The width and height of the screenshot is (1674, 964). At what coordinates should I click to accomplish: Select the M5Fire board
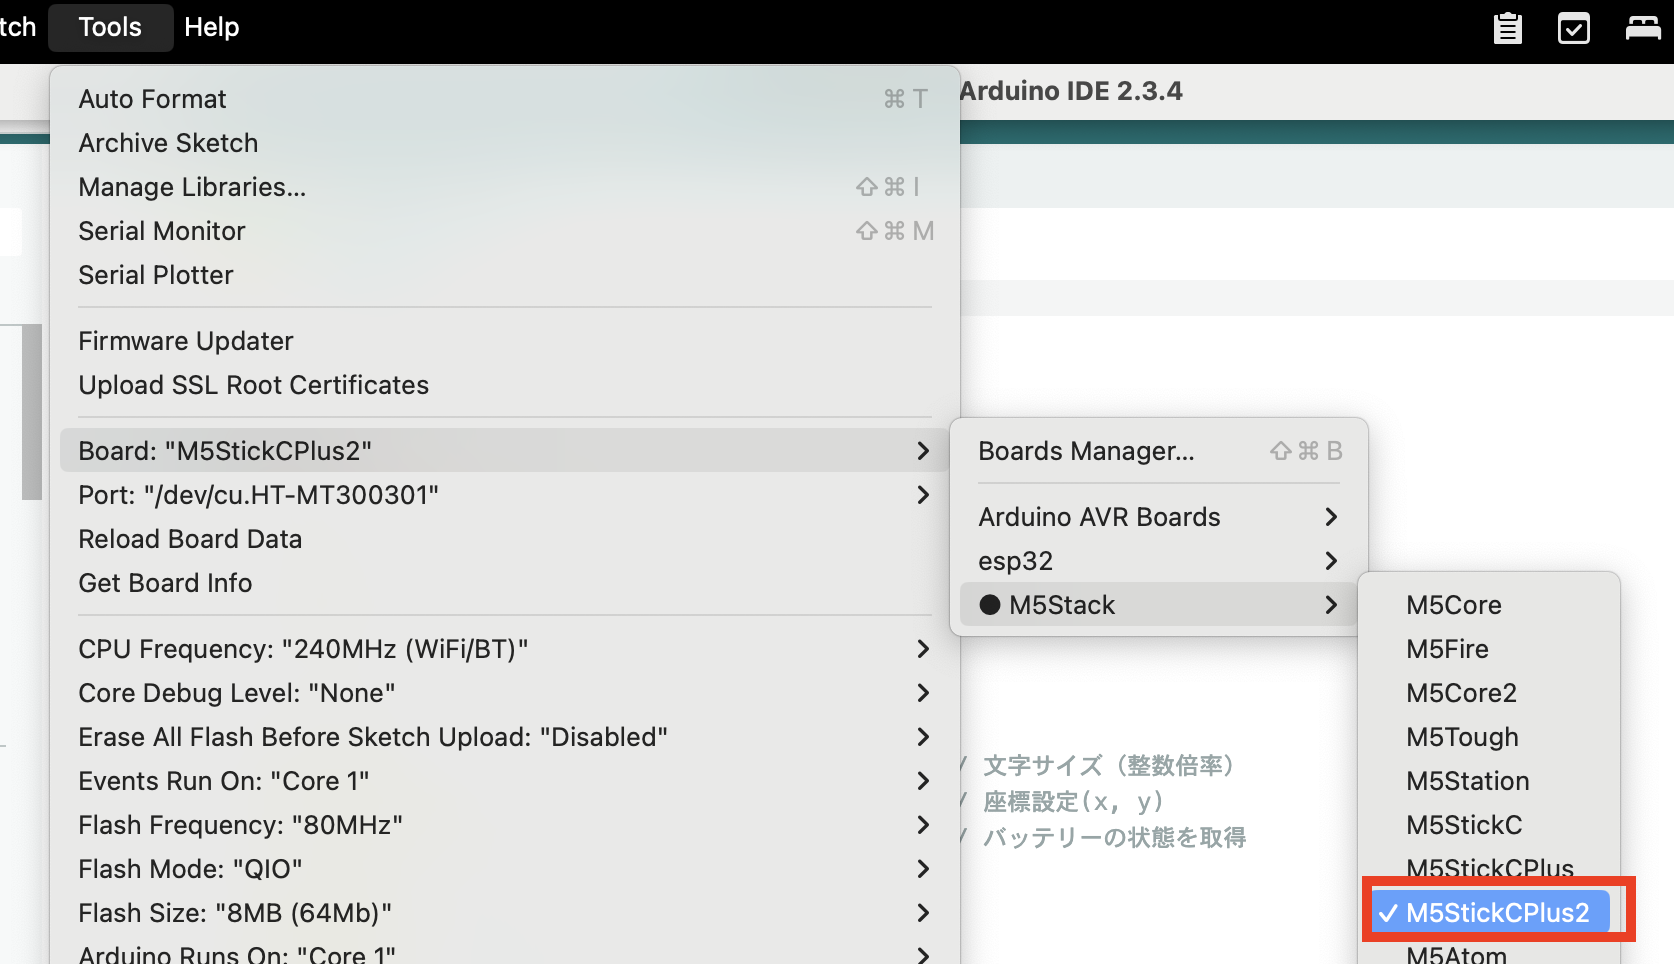point(1489,649)
